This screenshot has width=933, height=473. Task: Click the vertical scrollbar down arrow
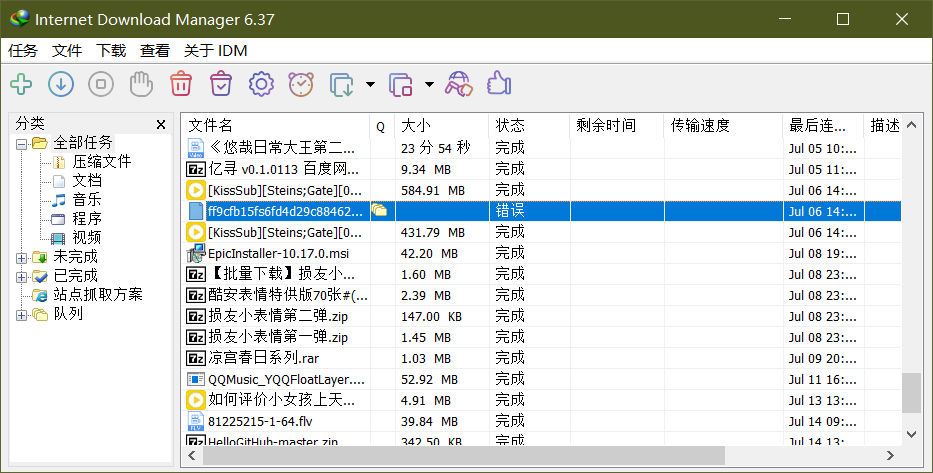(x=911, y=434)
